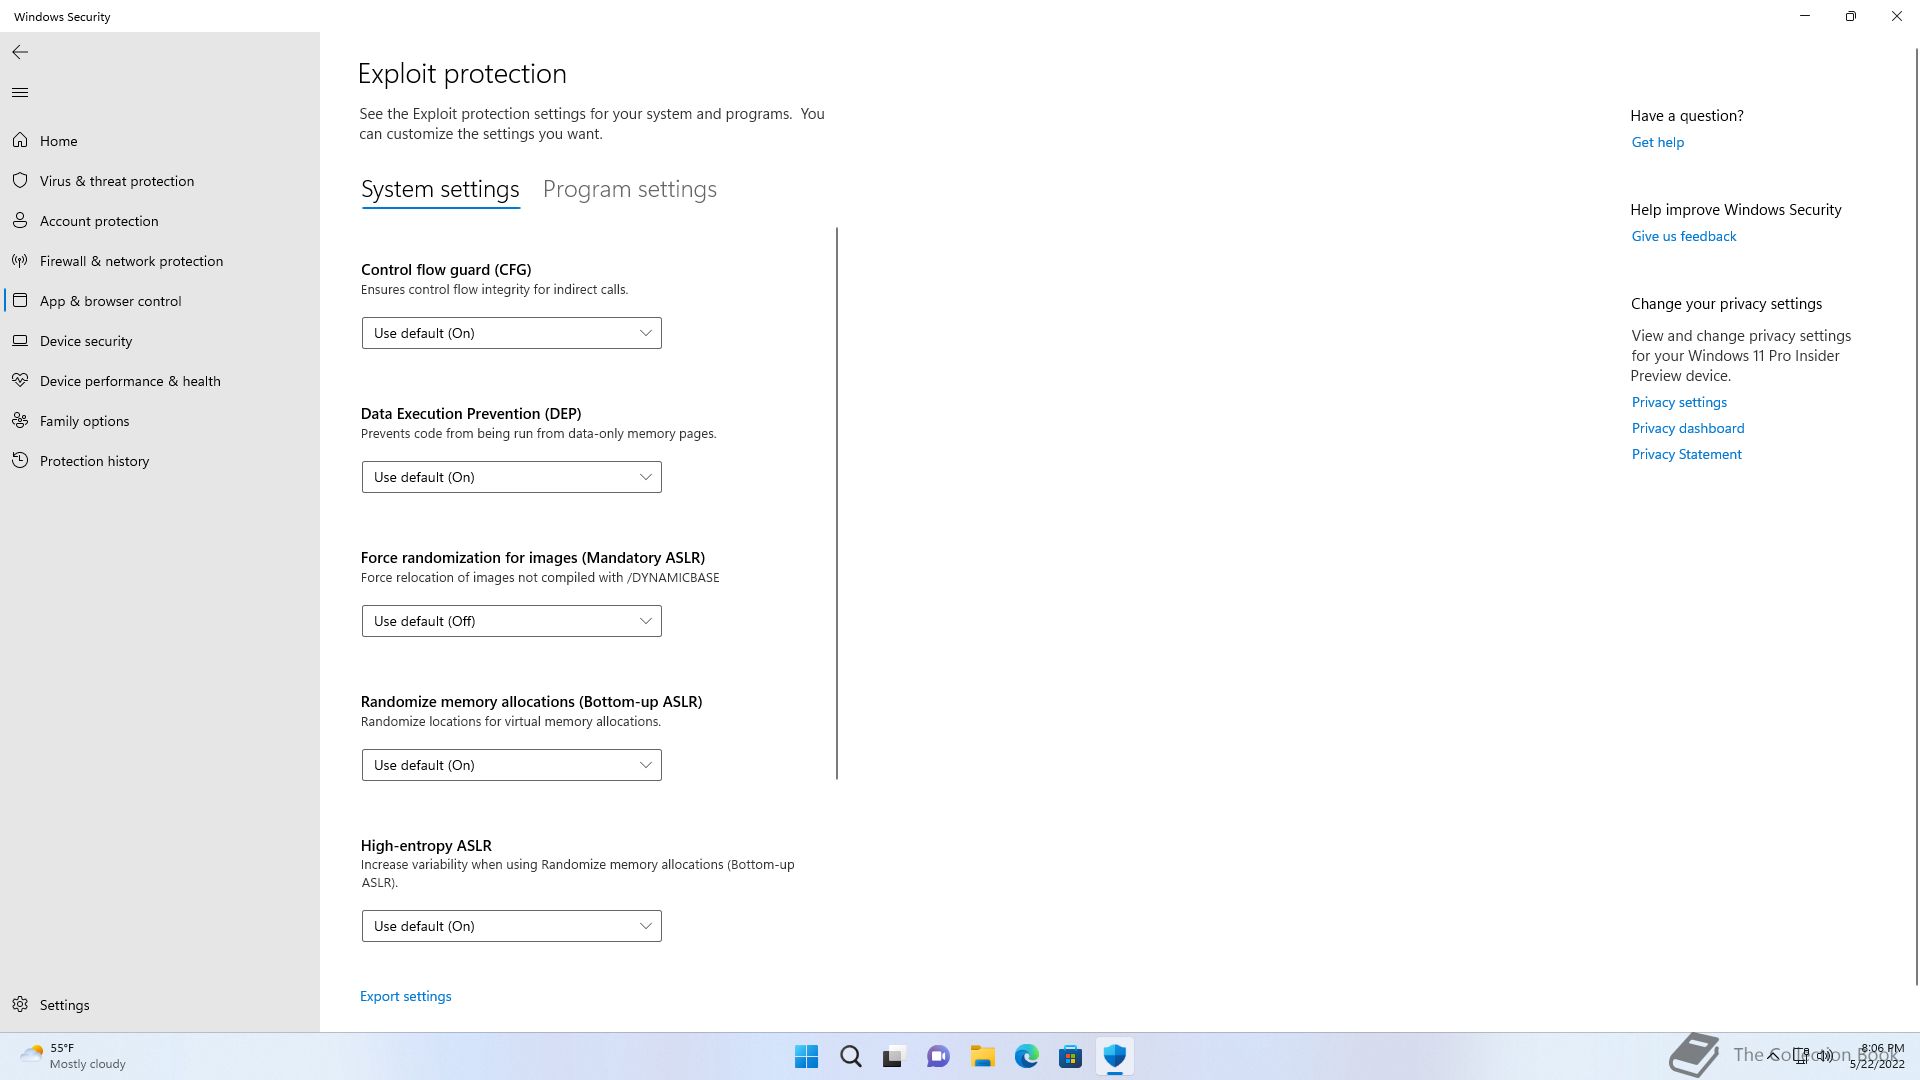
Task: Click Device performance & health heart icon
Action: click(x=20, y=381)
